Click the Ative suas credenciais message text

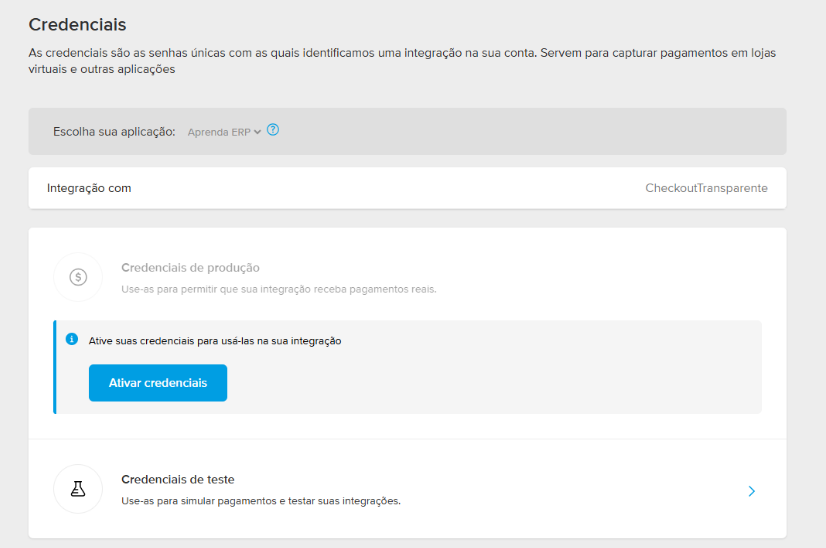pos(215,341)
